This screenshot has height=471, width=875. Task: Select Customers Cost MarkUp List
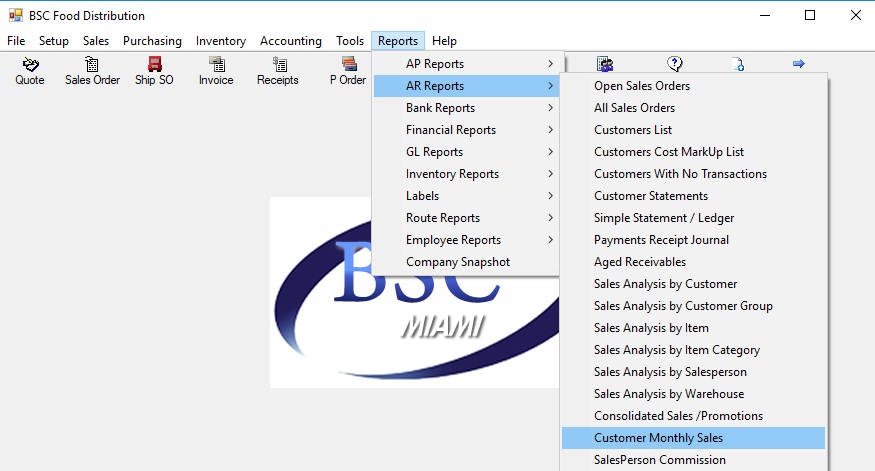coord(693,152)
